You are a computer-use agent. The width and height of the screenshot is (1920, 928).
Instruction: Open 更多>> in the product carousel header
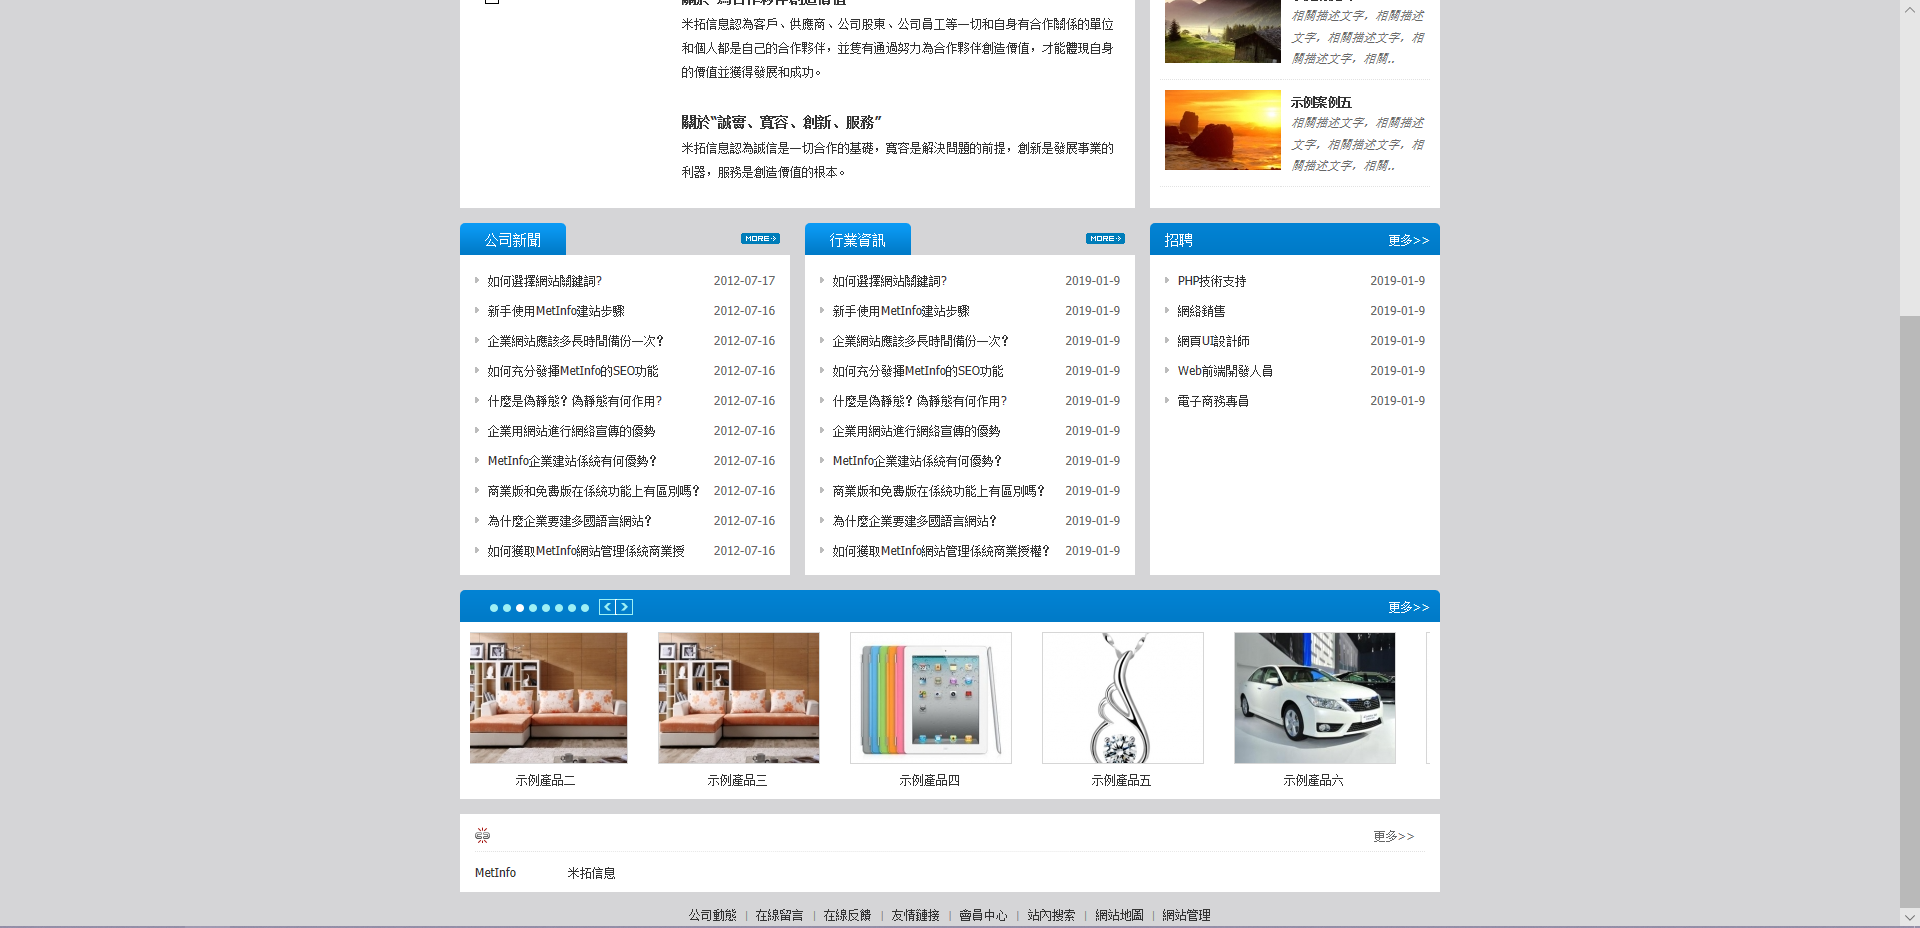coord(1408,607)
